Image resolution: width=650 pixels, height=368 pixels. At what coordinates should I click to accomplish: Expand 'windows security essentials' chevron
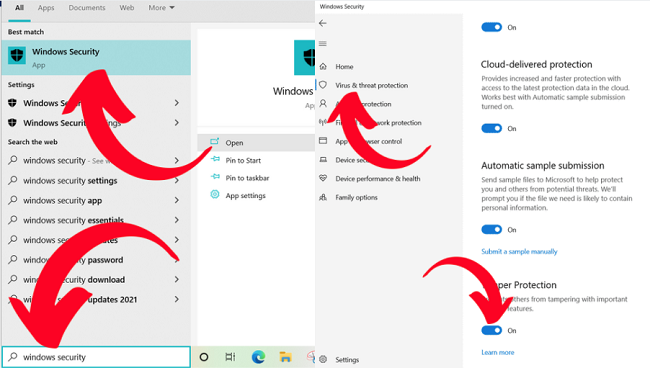coord(177,220)
